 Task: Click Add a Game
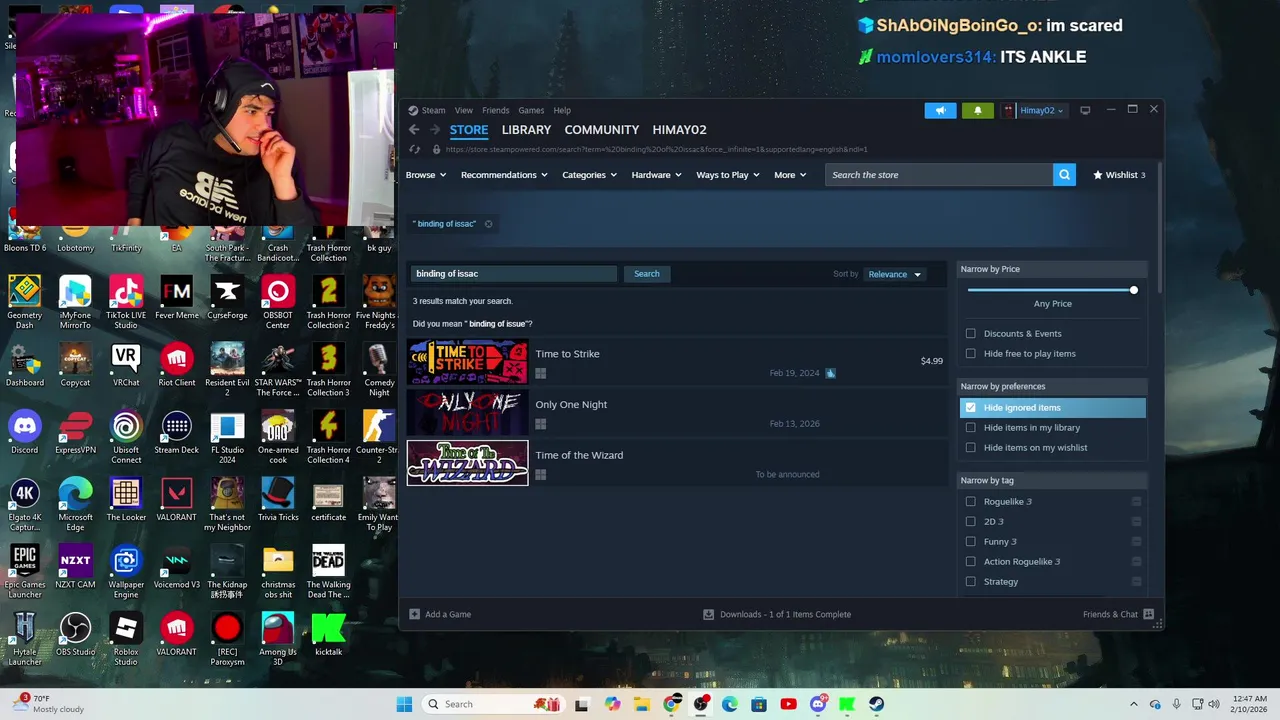440,614
